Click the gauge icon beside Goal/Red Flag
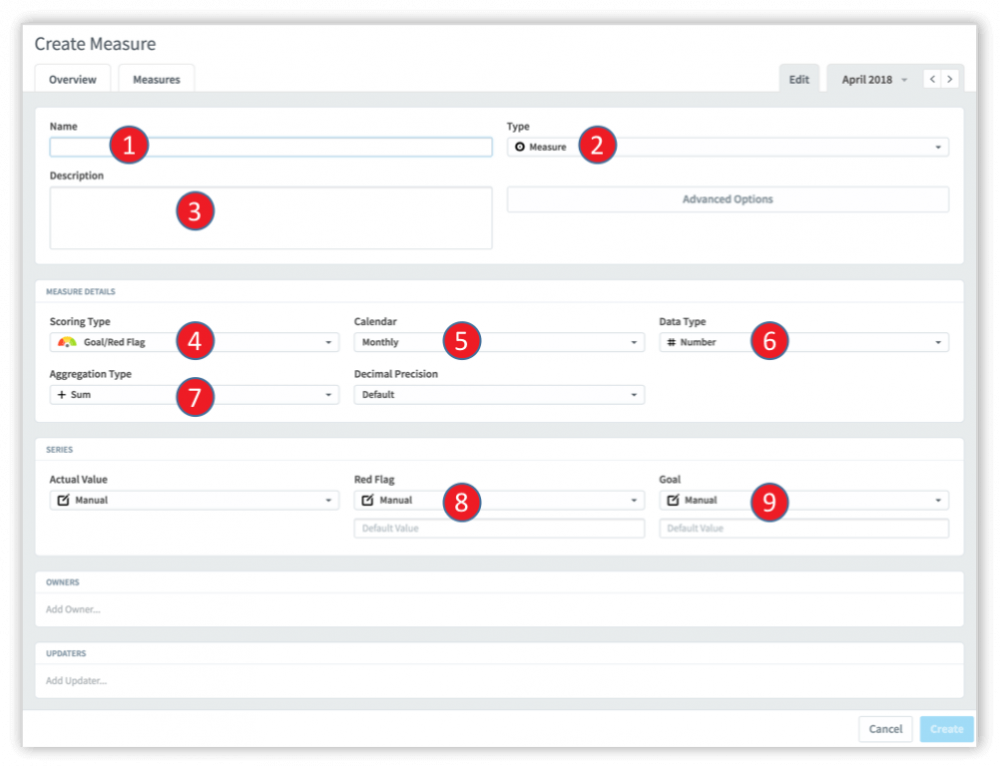Viewport: 1000px width, 766px height. coord(63,342)
